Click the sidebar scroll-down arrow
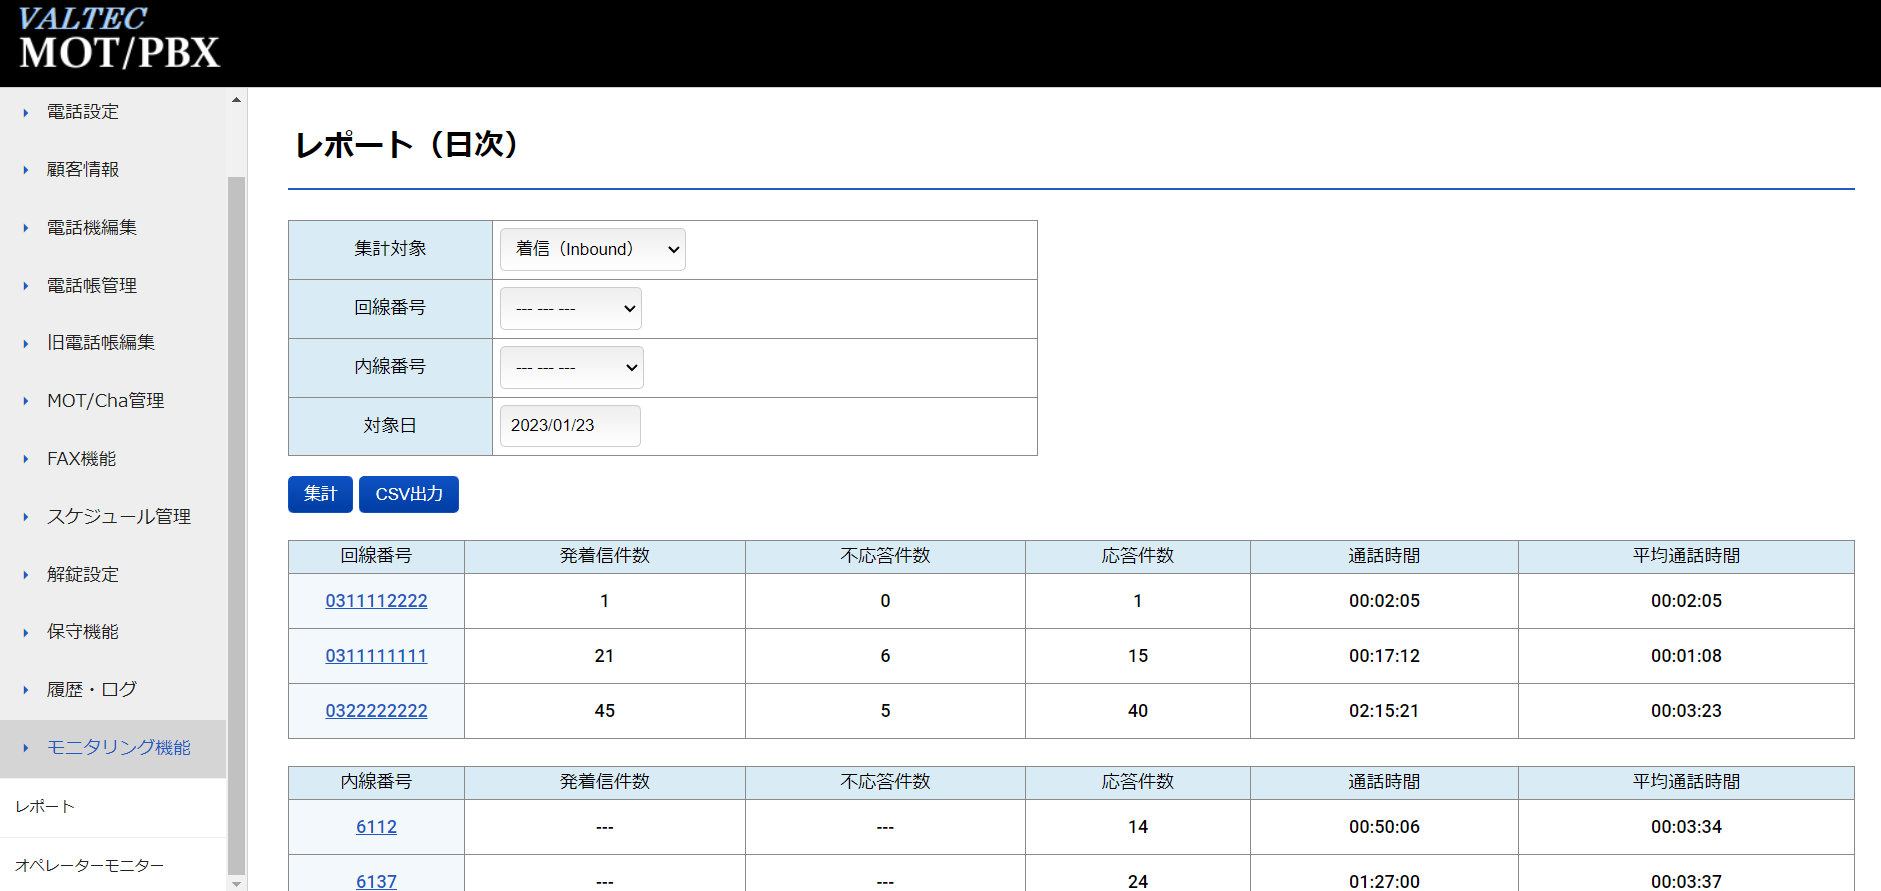This screenshot has width=1881, height=891. 236,883
